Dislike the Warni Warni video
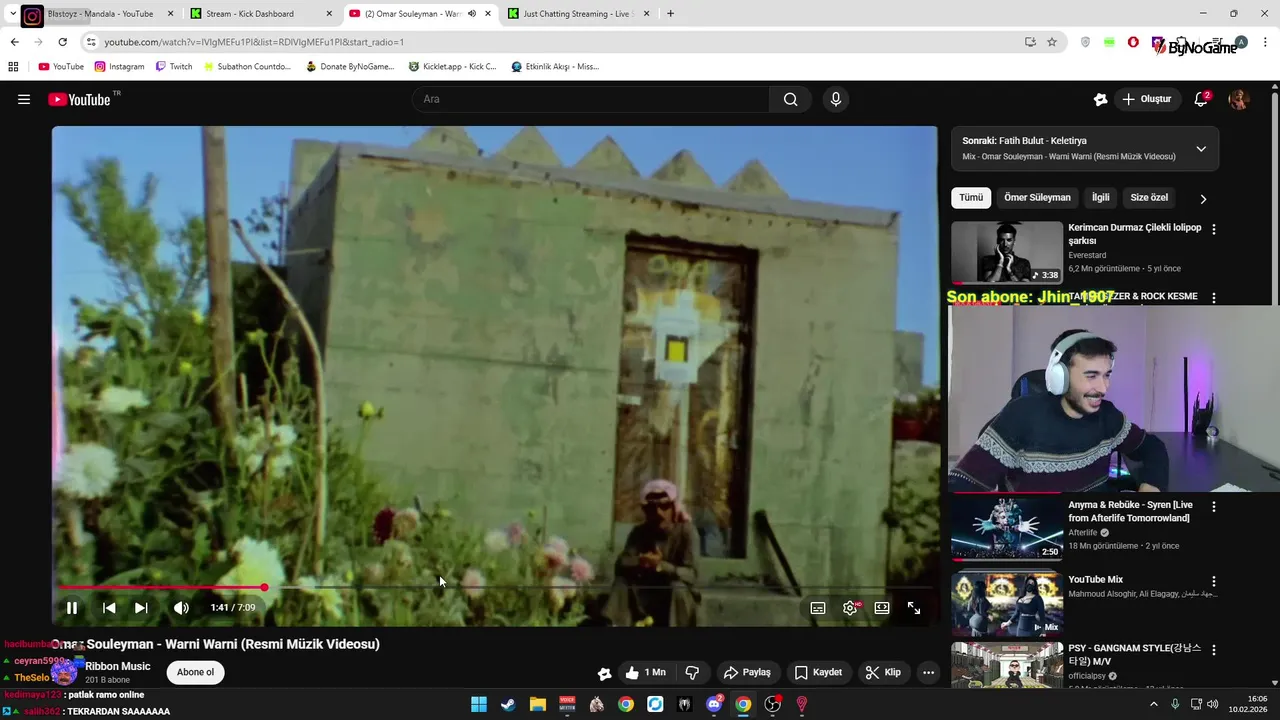Screen dimensions: 1280x720 (692, 672)
